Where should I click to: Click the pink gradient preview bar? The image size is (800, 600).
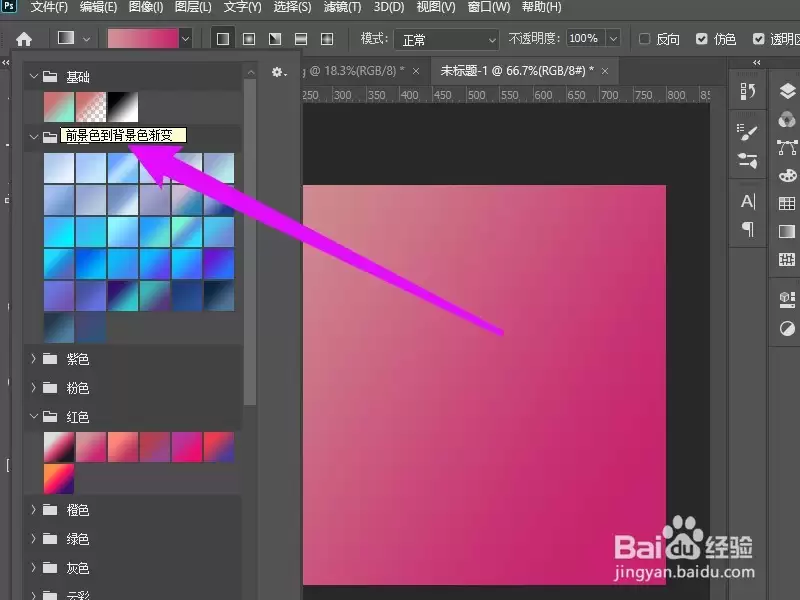tap(143, 39)
